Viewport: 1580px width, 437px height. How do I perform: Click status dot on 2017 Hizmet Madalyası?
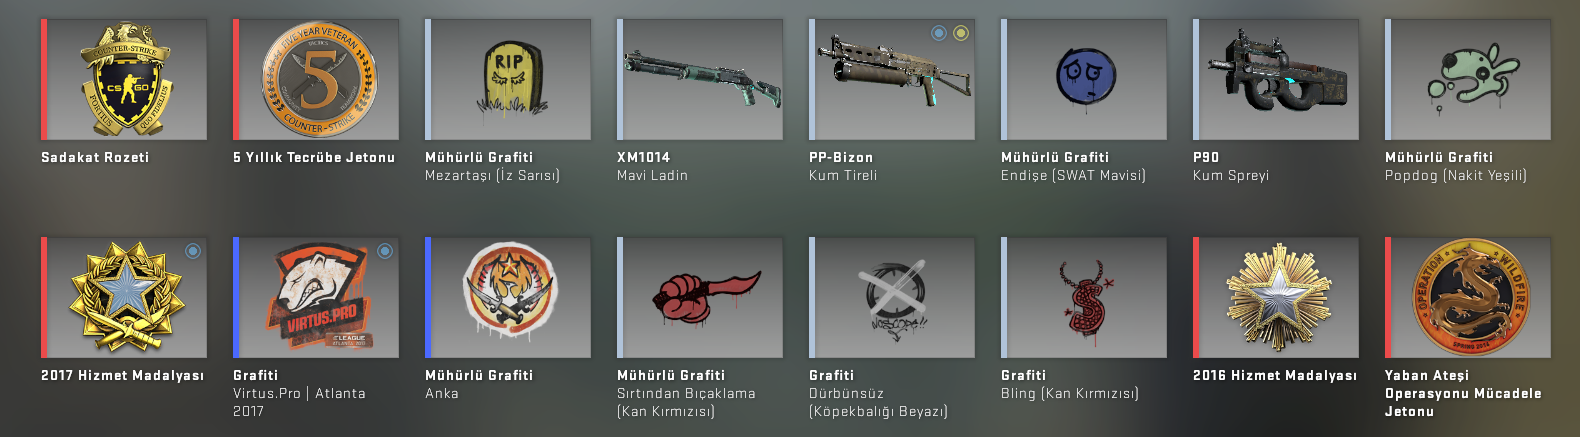pos(193,251)
